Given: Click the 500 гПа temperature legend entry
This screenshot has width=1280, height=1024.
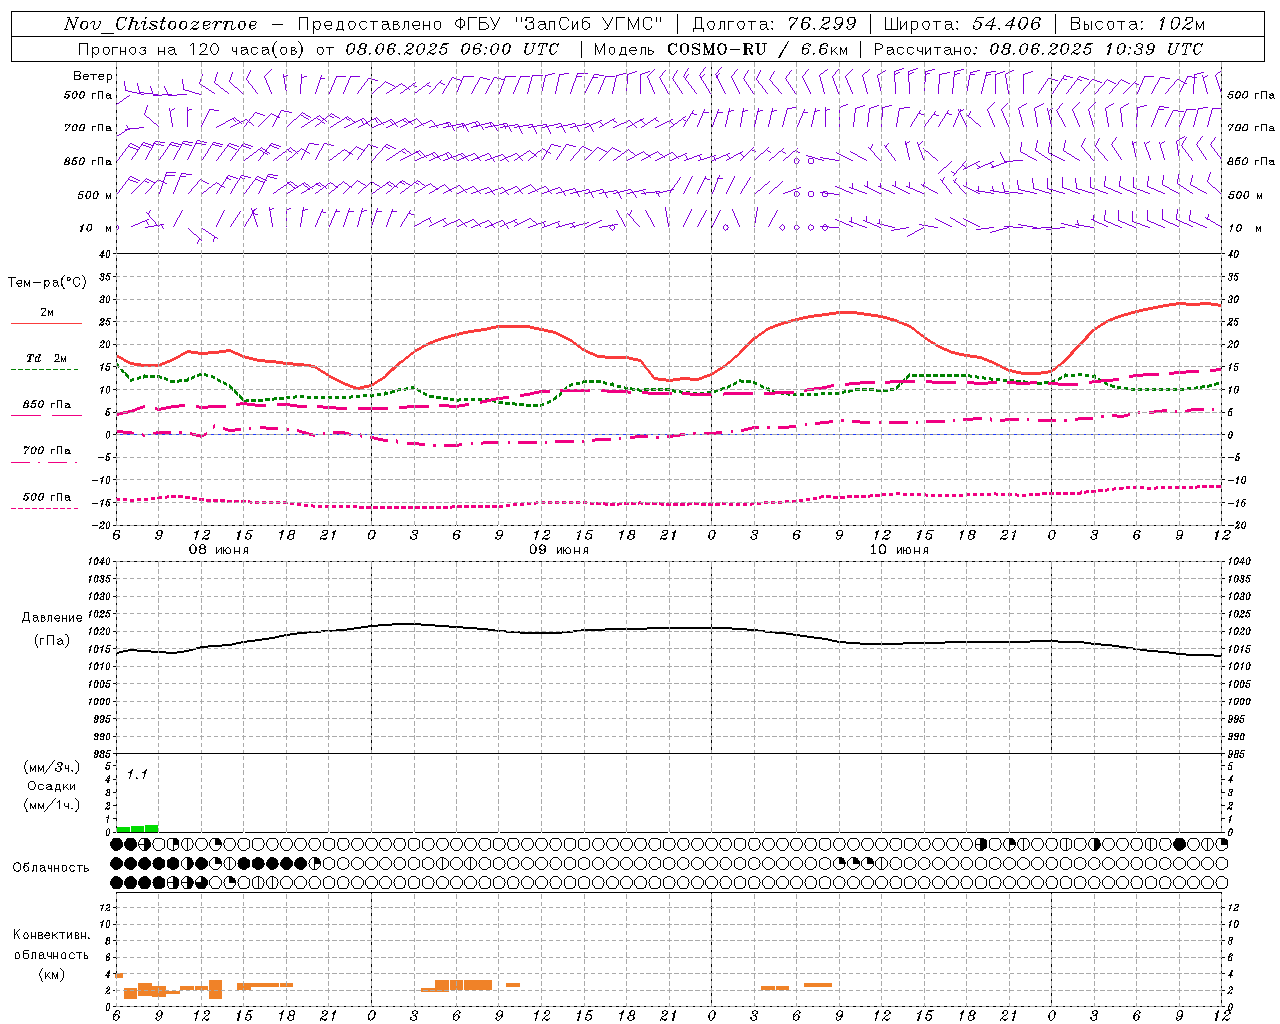Looking at the screenshot, I should (x=46, y=497).
